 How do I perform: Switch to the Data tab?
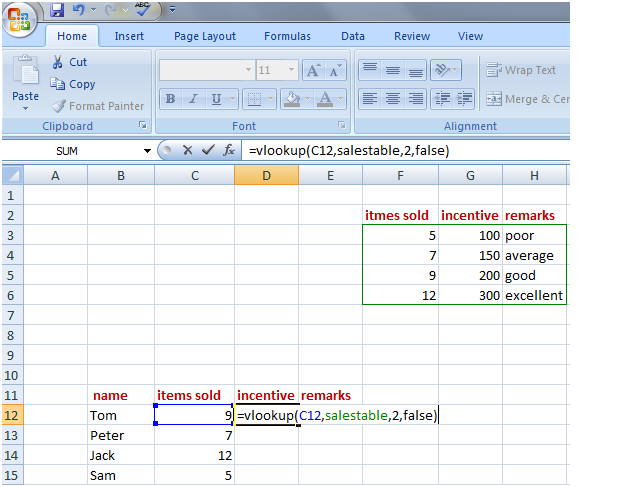(x=353, y=36)
